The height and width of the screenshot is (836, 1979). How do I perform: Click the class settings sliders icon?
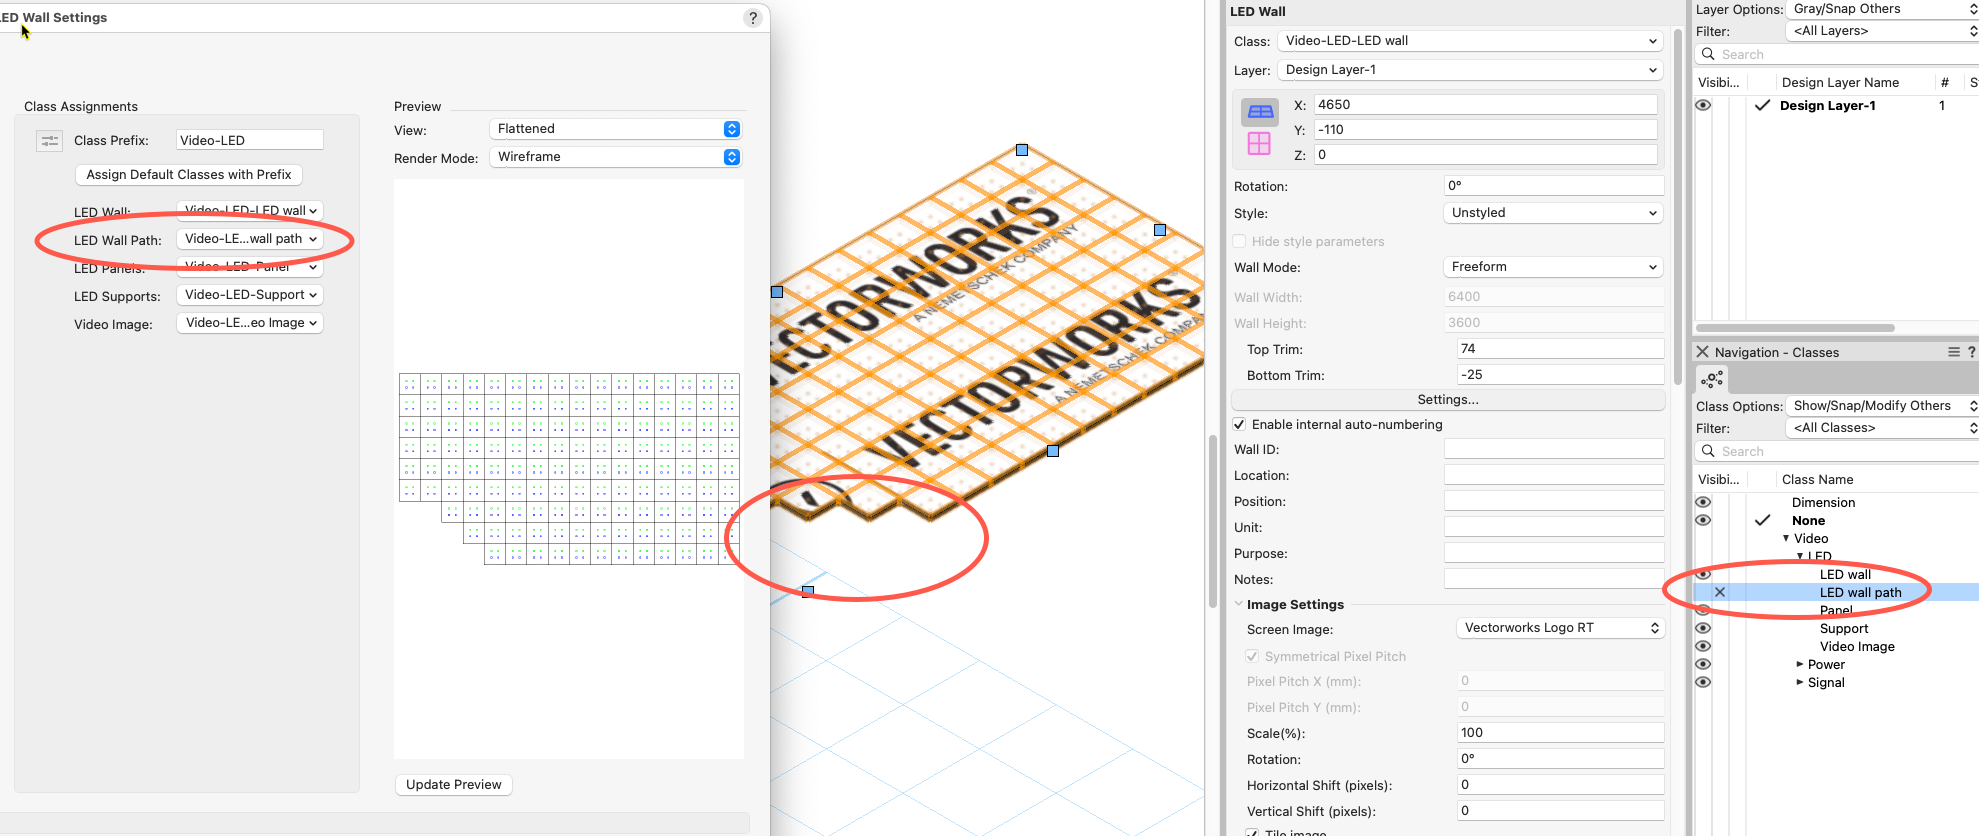pos(49,141)
